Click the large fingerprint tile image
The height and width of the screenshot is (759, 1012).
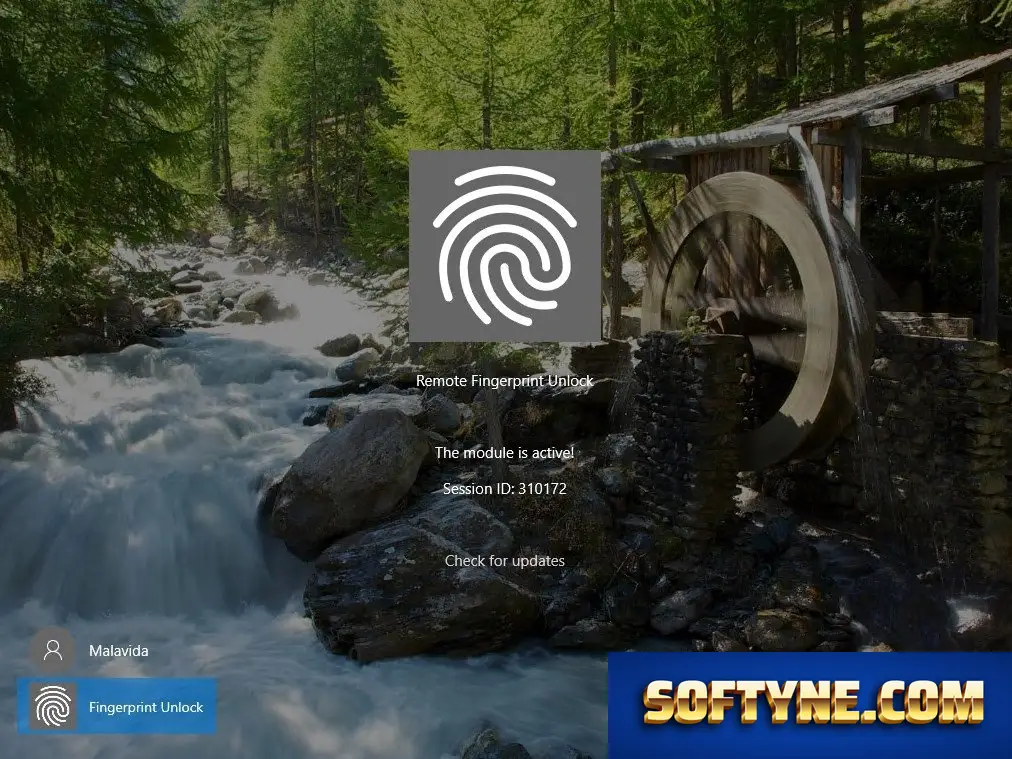point(505,246)
